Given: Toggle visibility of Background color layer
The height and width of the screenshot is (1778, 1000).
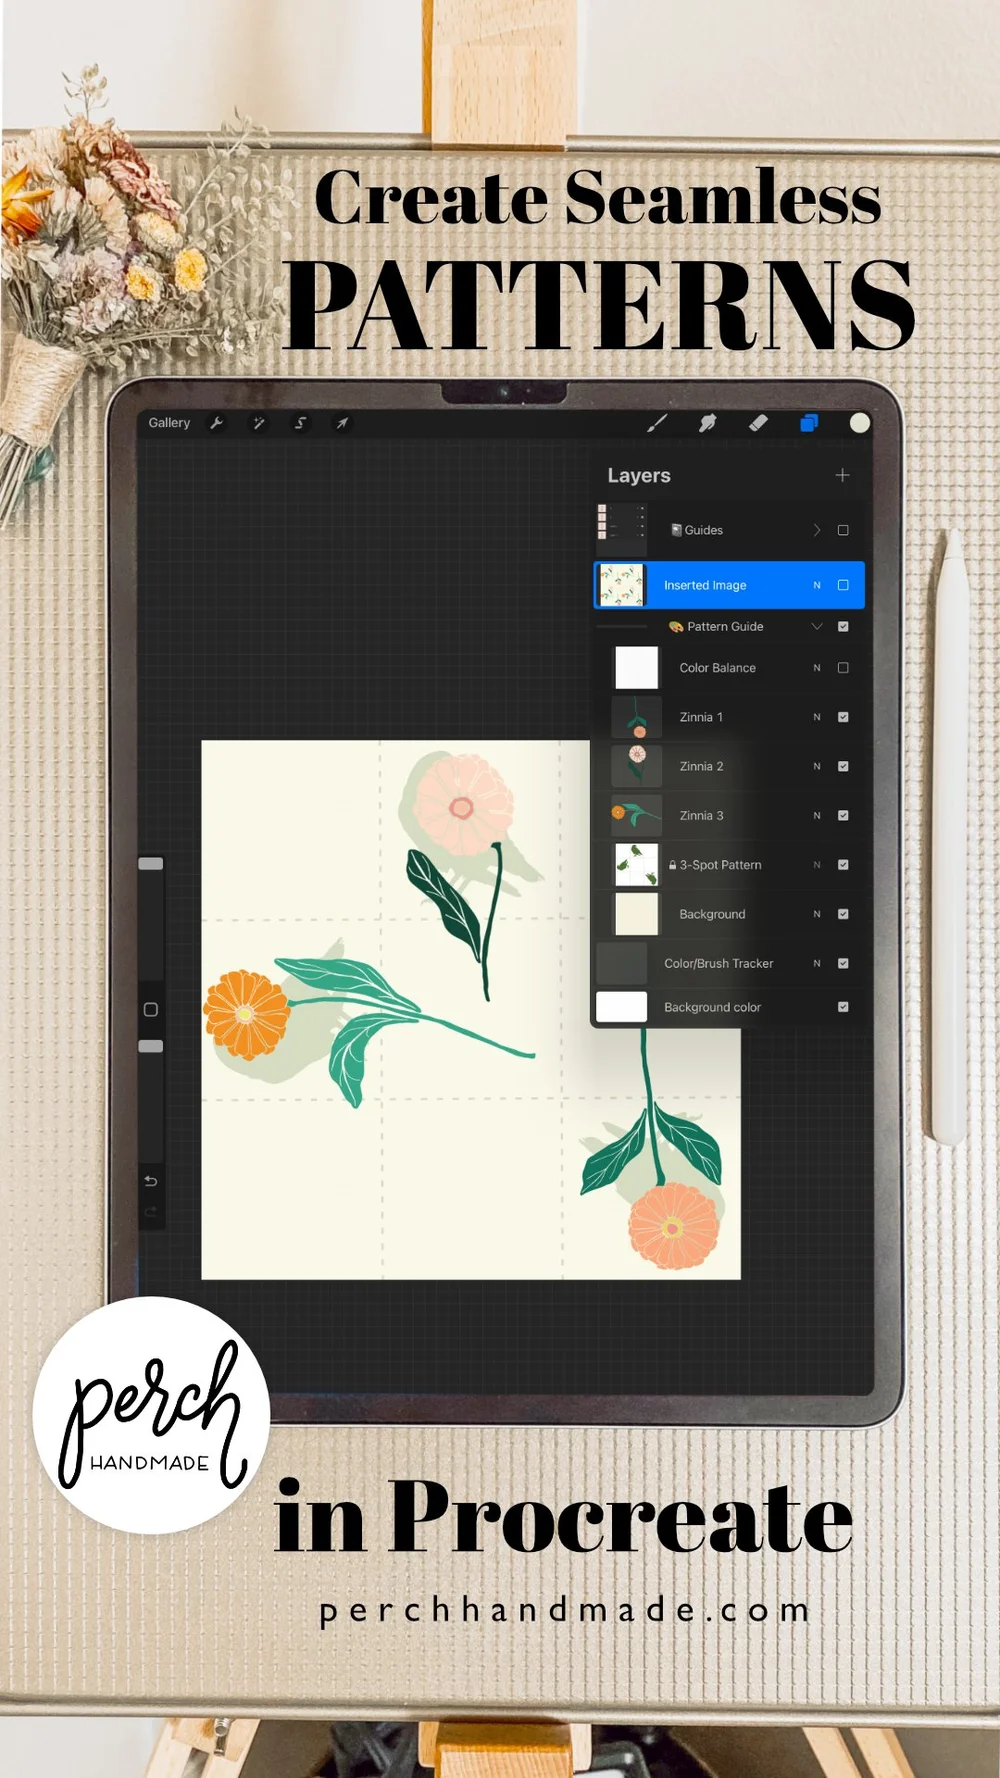Looking at the screenshot, I should pyautogui.click(x=843, y=1007).
